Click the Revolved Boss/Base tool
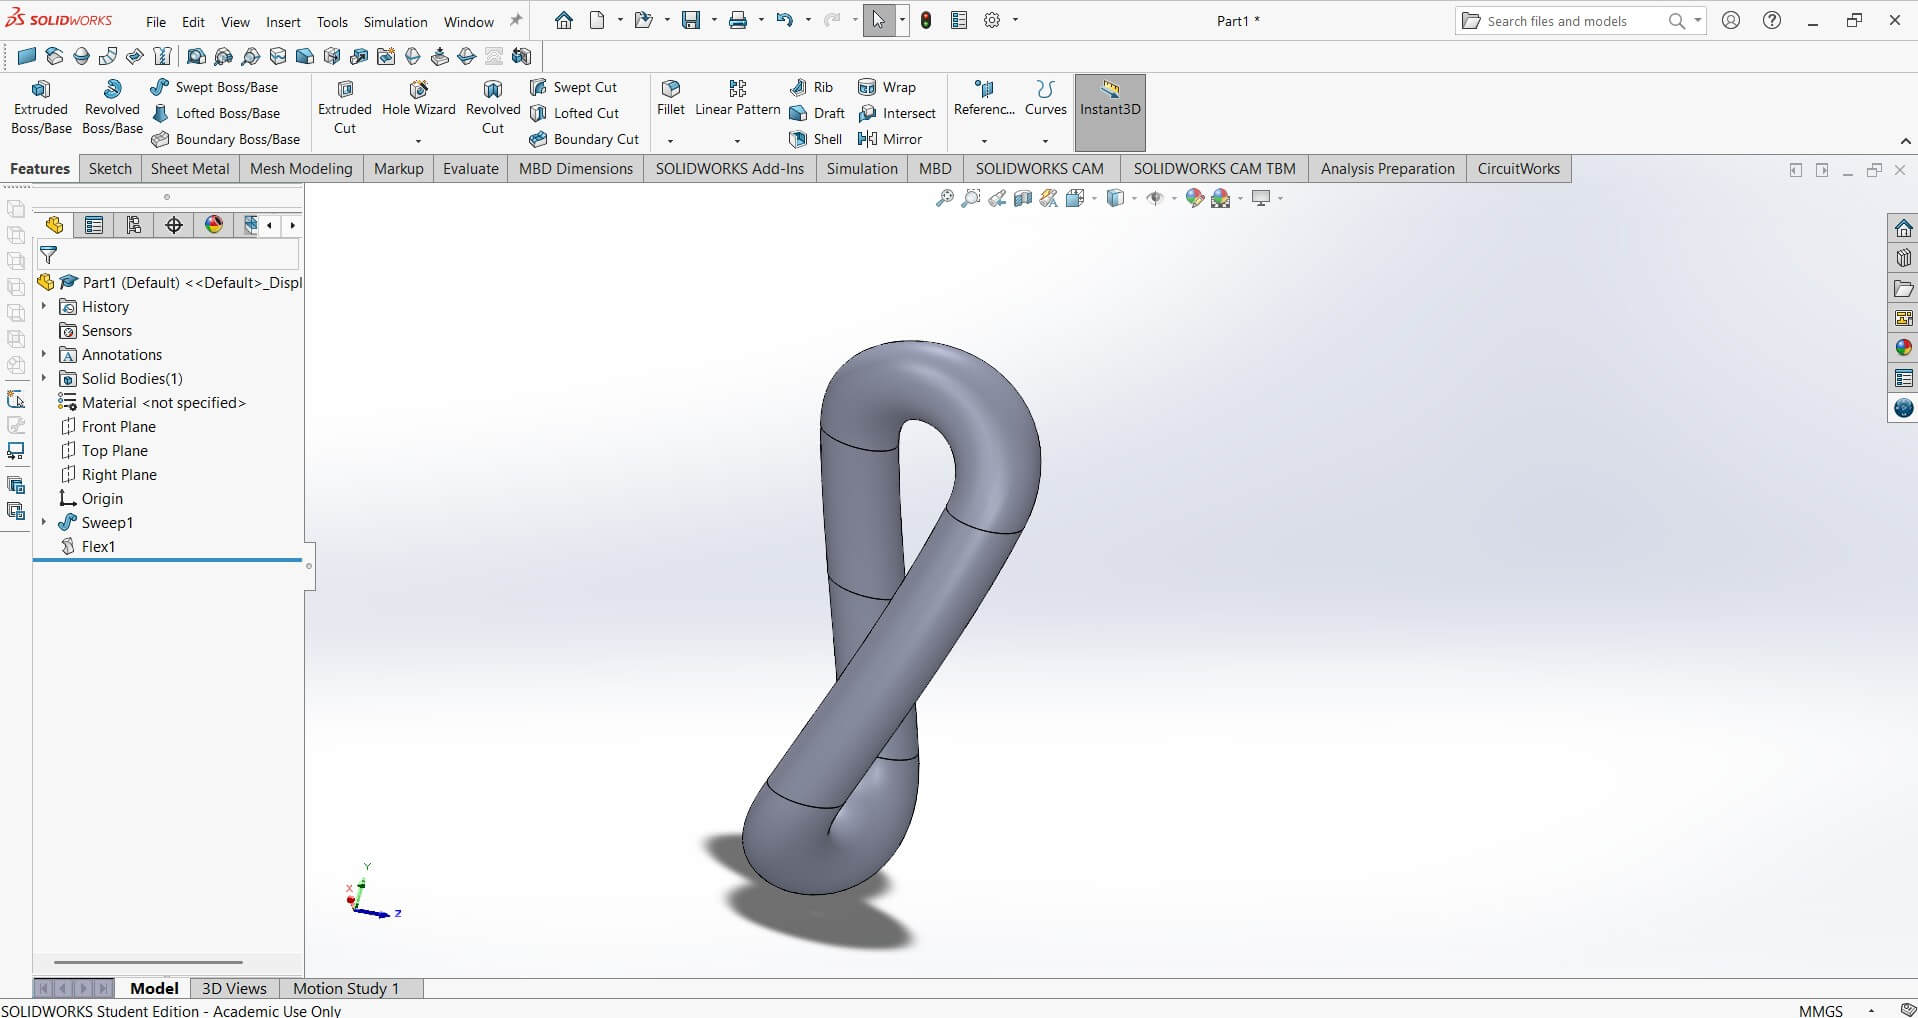This screenshot has height=1018, width=1918. [112, 108]
